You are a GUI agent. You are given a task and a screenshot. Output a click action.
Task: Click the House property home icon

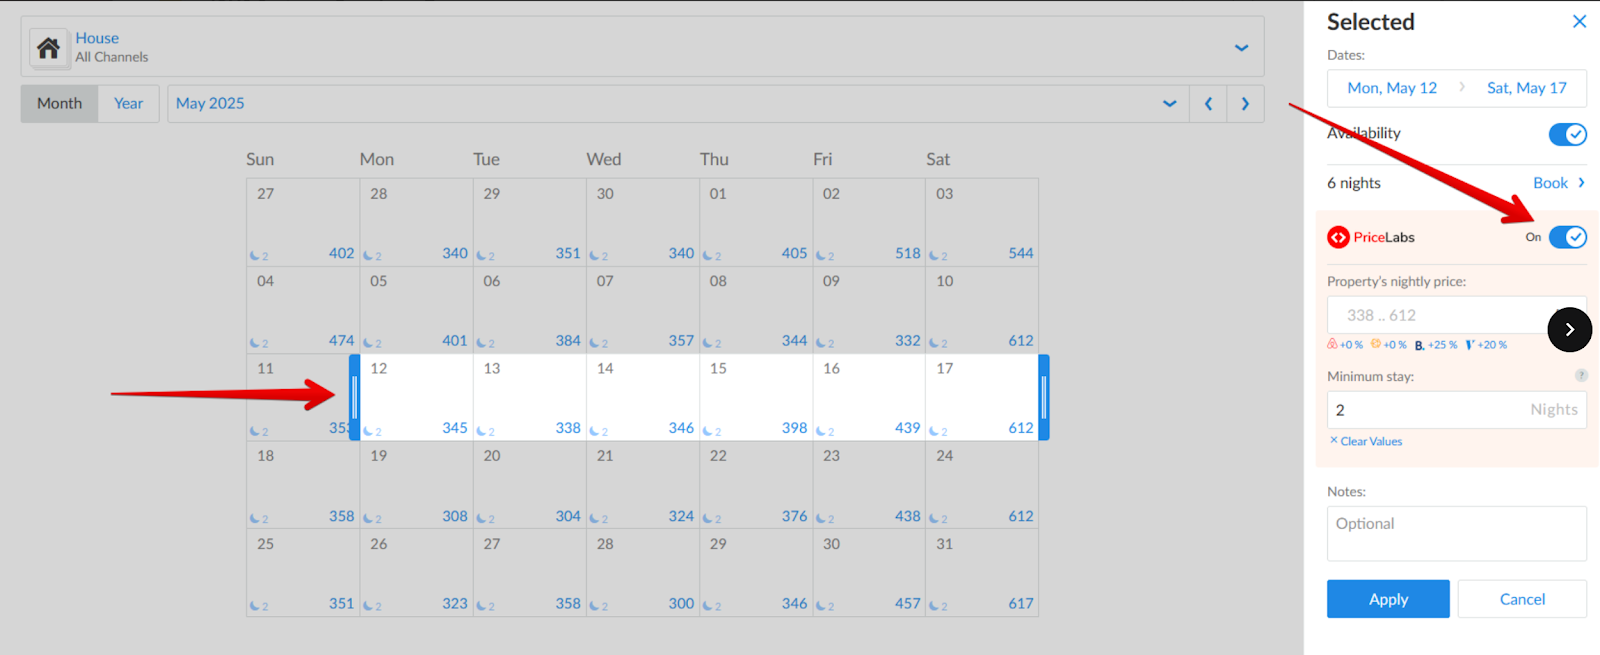tap(48, 48)
